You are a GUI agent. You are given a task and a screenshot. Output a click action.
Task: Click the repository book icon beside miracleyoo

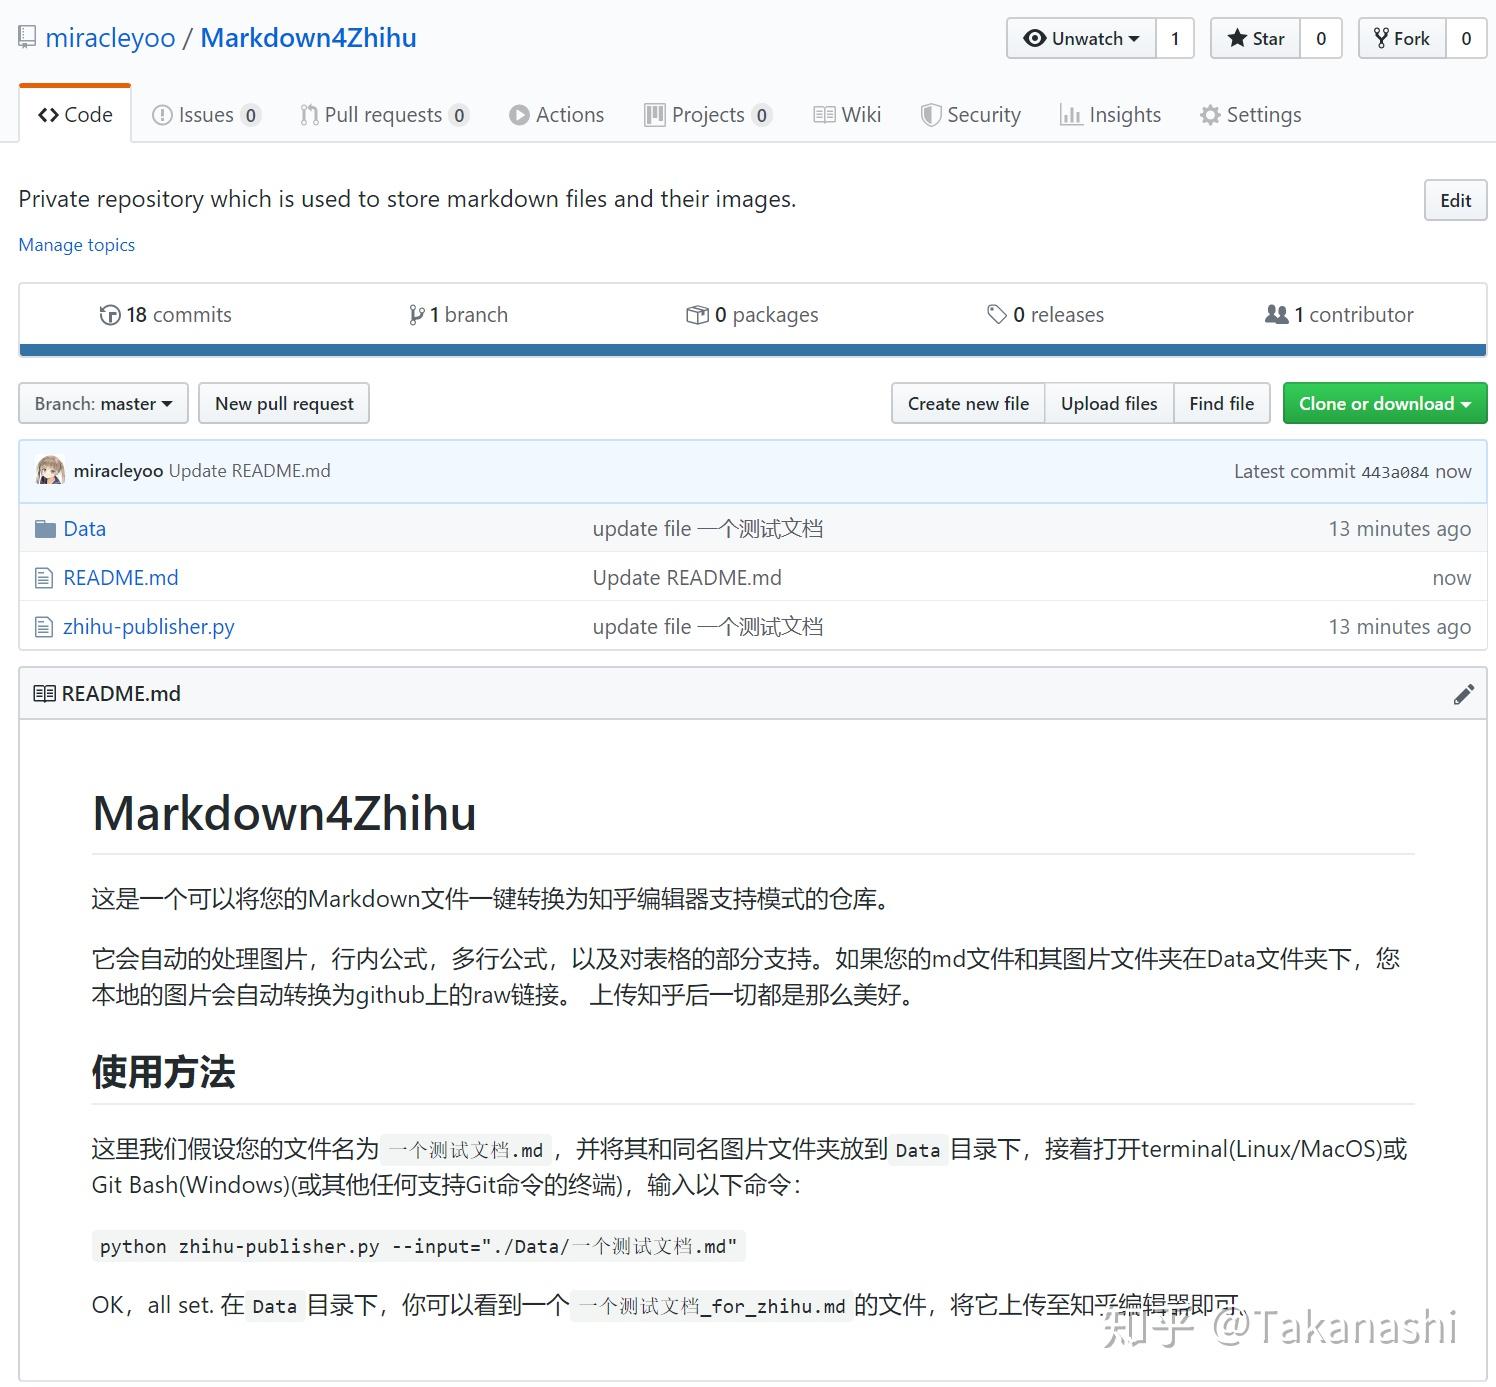(x=27, y=39)
